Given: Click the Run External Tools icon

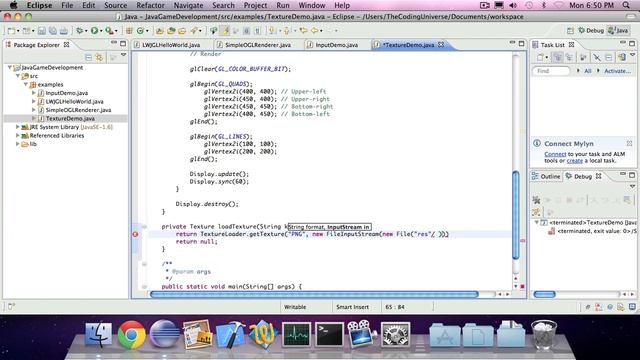Looking at the screenshot, I should coord(109,31).
